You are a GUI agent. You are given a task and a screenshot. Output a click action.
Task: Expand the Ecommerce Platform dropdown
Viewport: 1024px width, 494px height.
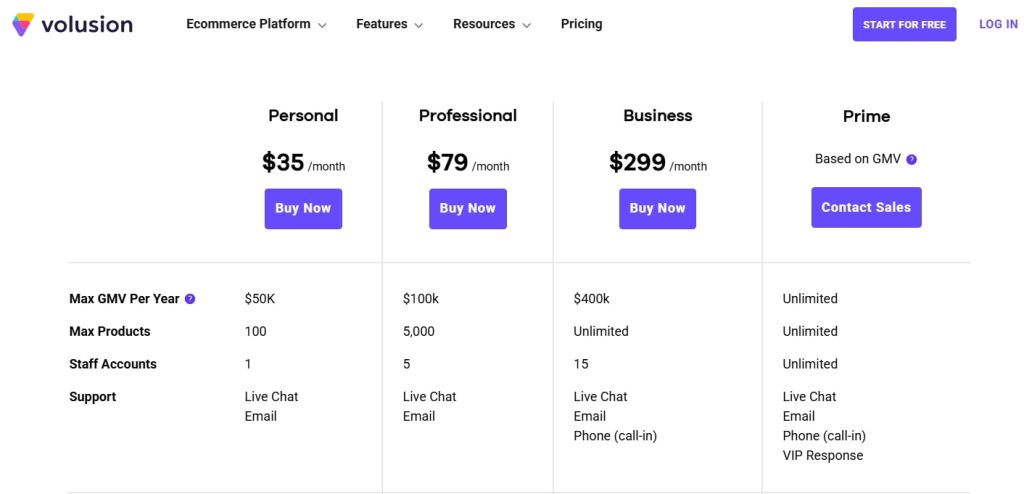click(256, 24)
